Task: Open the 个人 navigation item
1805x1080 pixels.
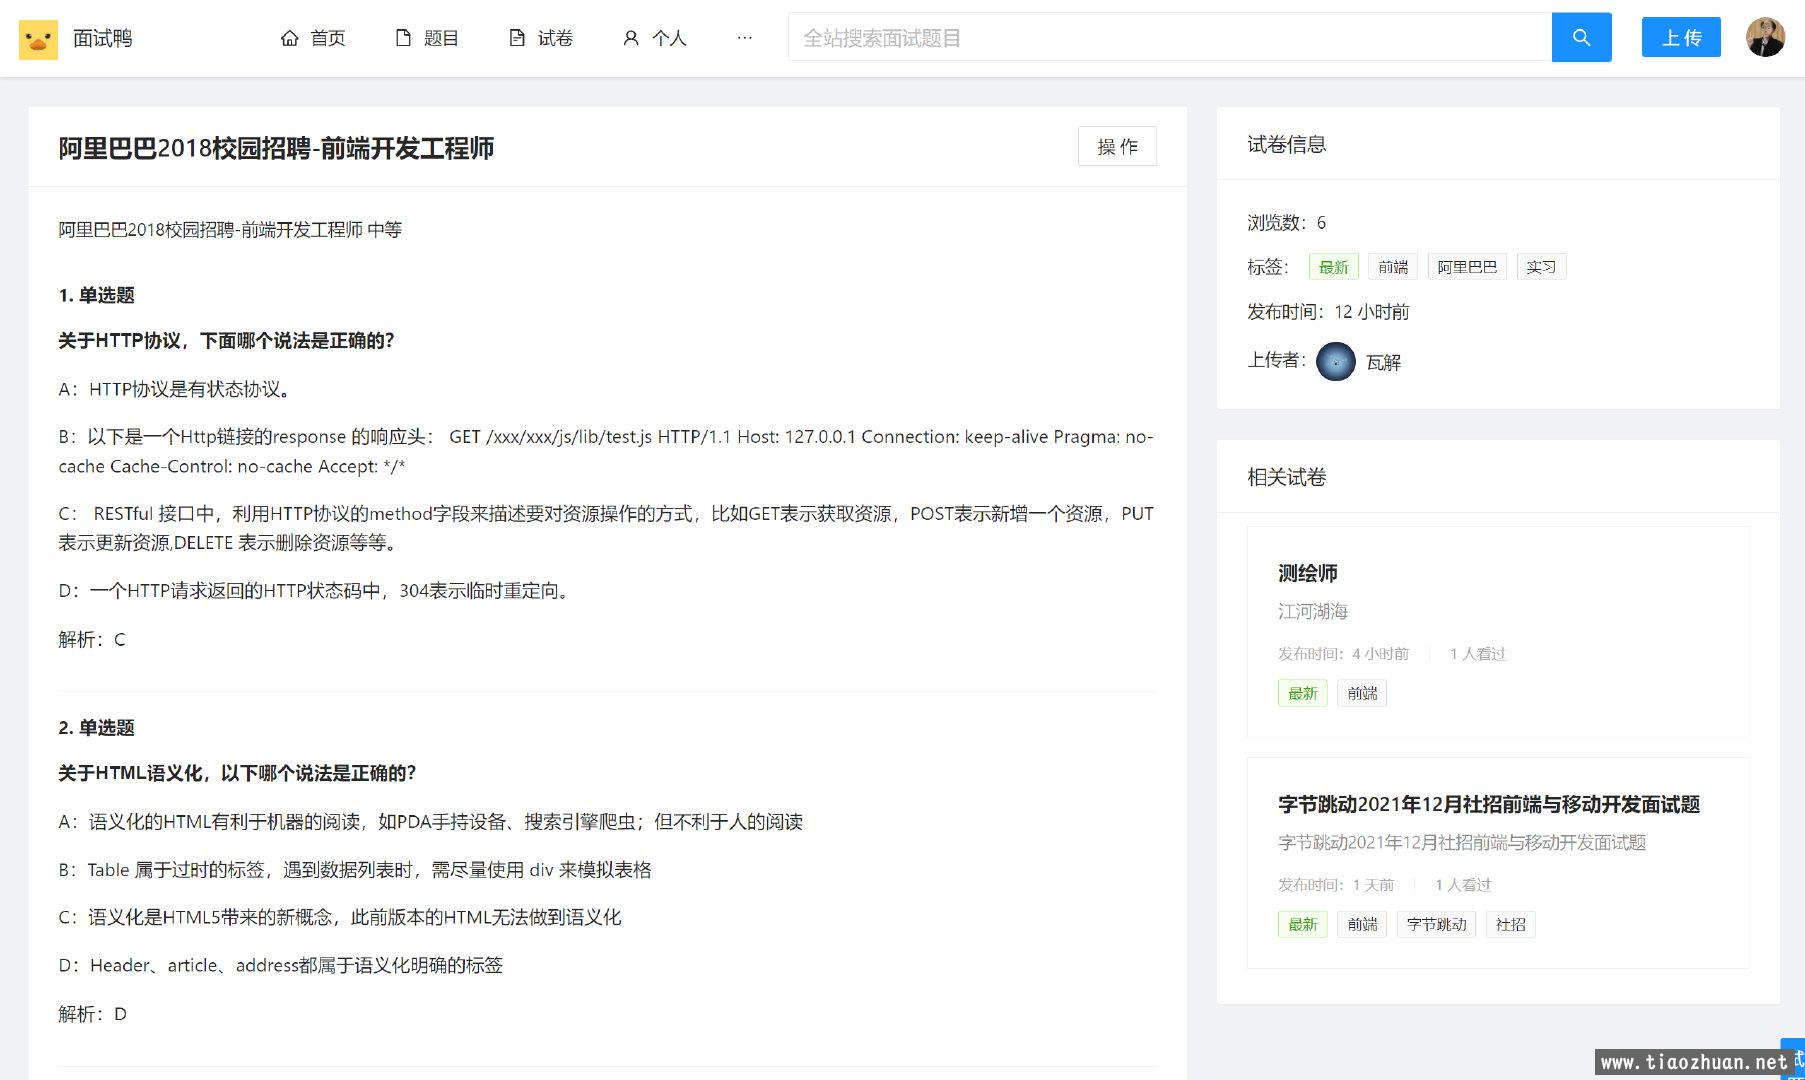Action: pyautogui.click(x=655, y=38)
